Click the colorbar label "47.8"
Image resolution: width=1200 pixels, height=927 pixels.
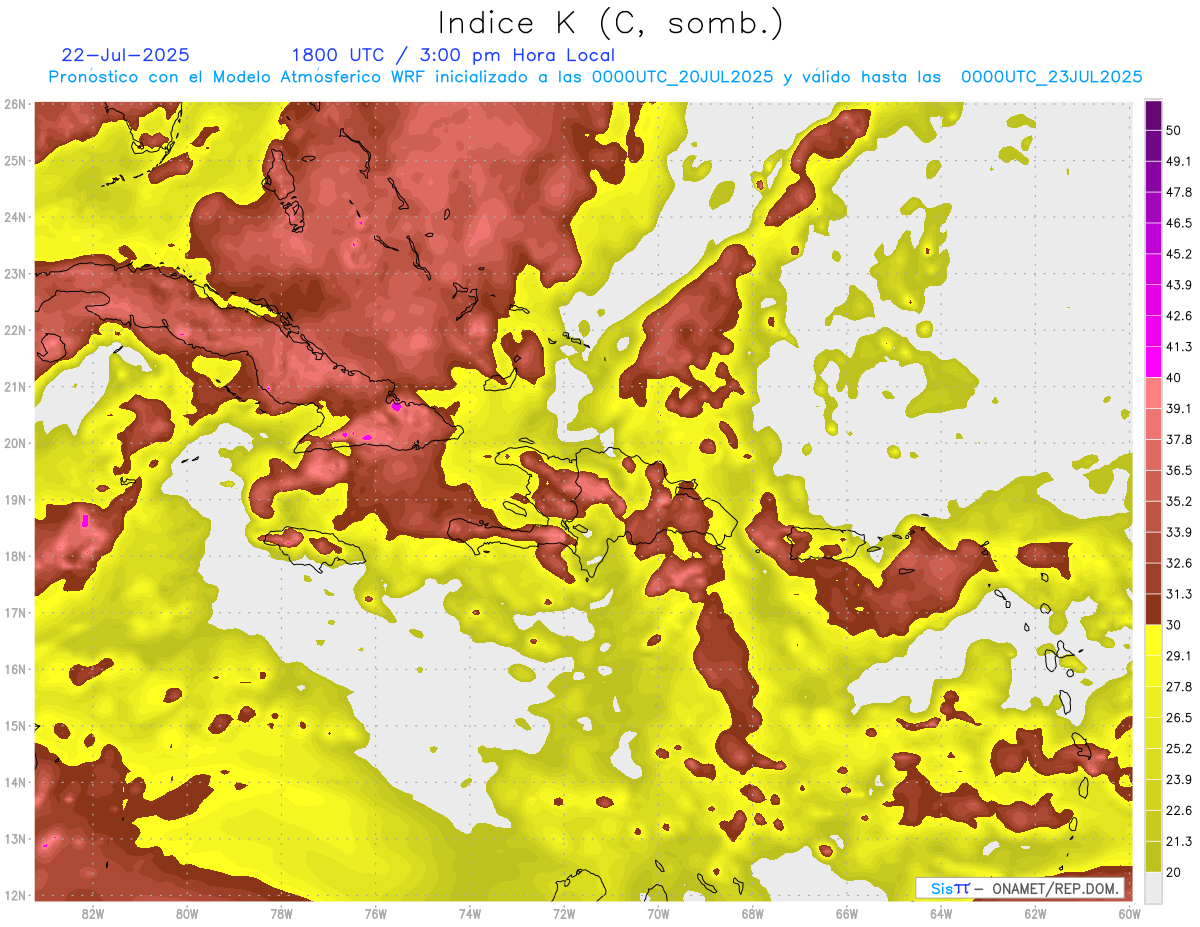(1178, 192)
